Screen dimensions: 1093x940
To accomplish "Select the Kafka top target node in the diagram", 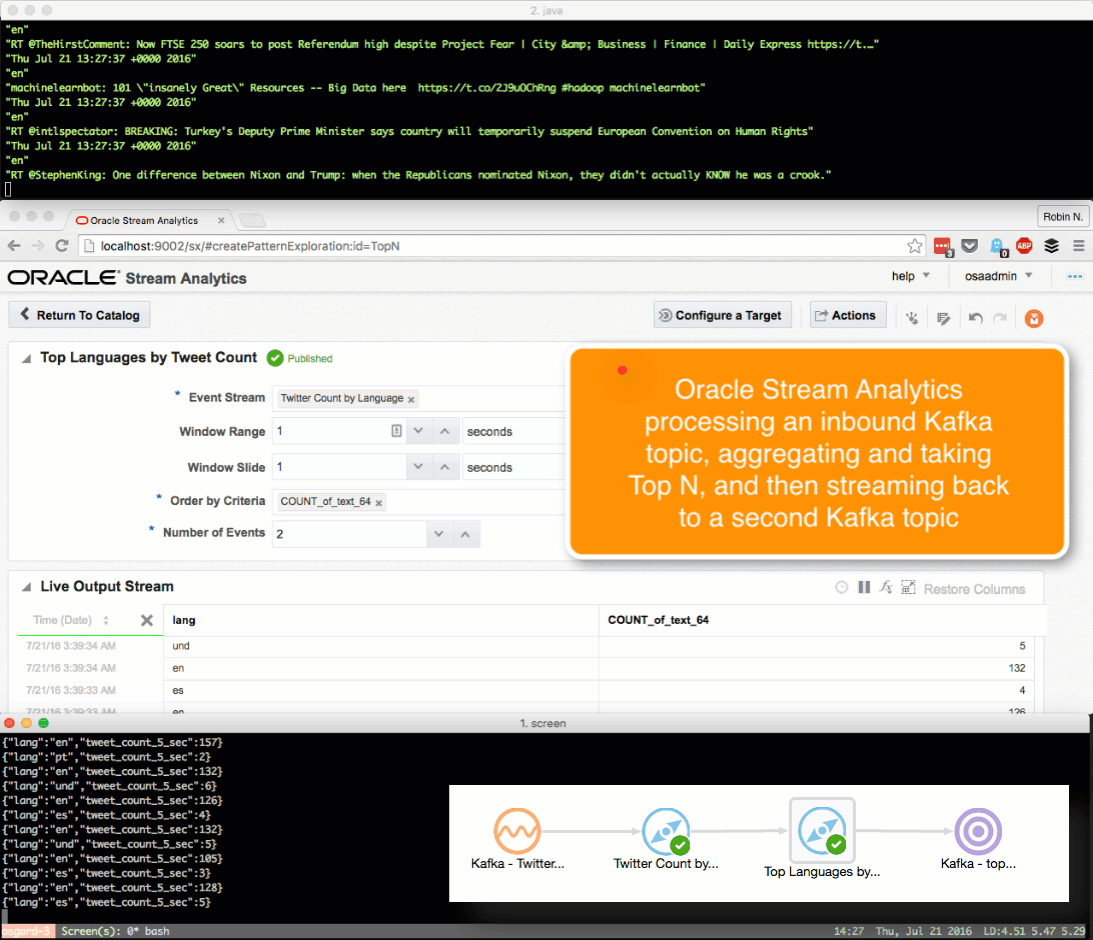I will pyautogui.click(x=977, y=832).
